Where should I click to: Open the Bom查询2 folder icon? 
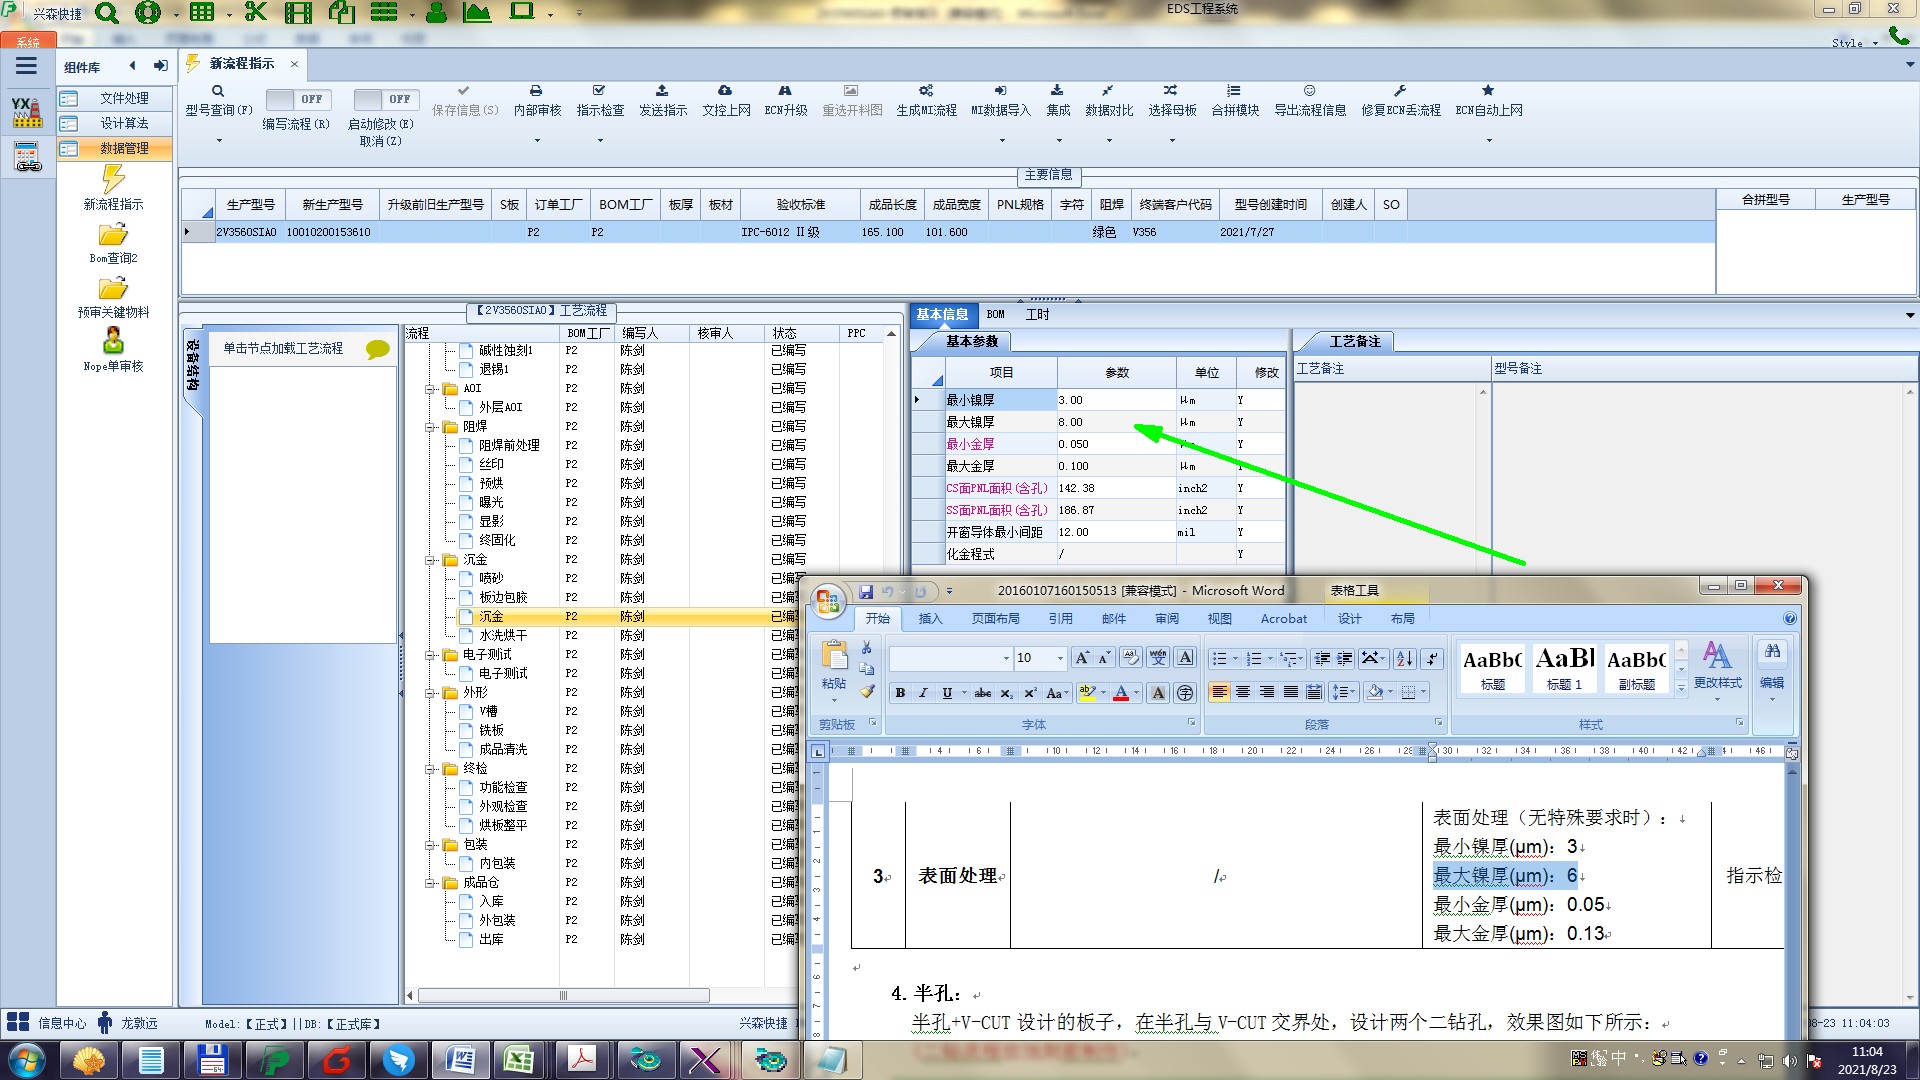pyautogui.click(x=113, y=235)
